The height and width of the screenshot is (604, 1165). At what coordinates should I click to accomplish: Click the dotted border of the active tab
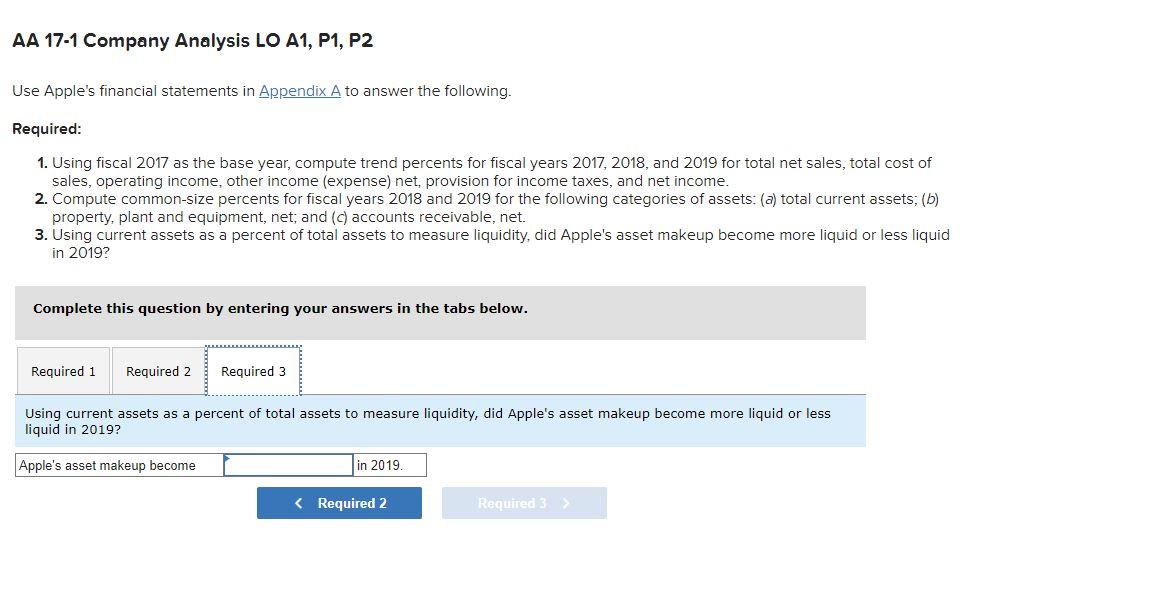point(253,348)
